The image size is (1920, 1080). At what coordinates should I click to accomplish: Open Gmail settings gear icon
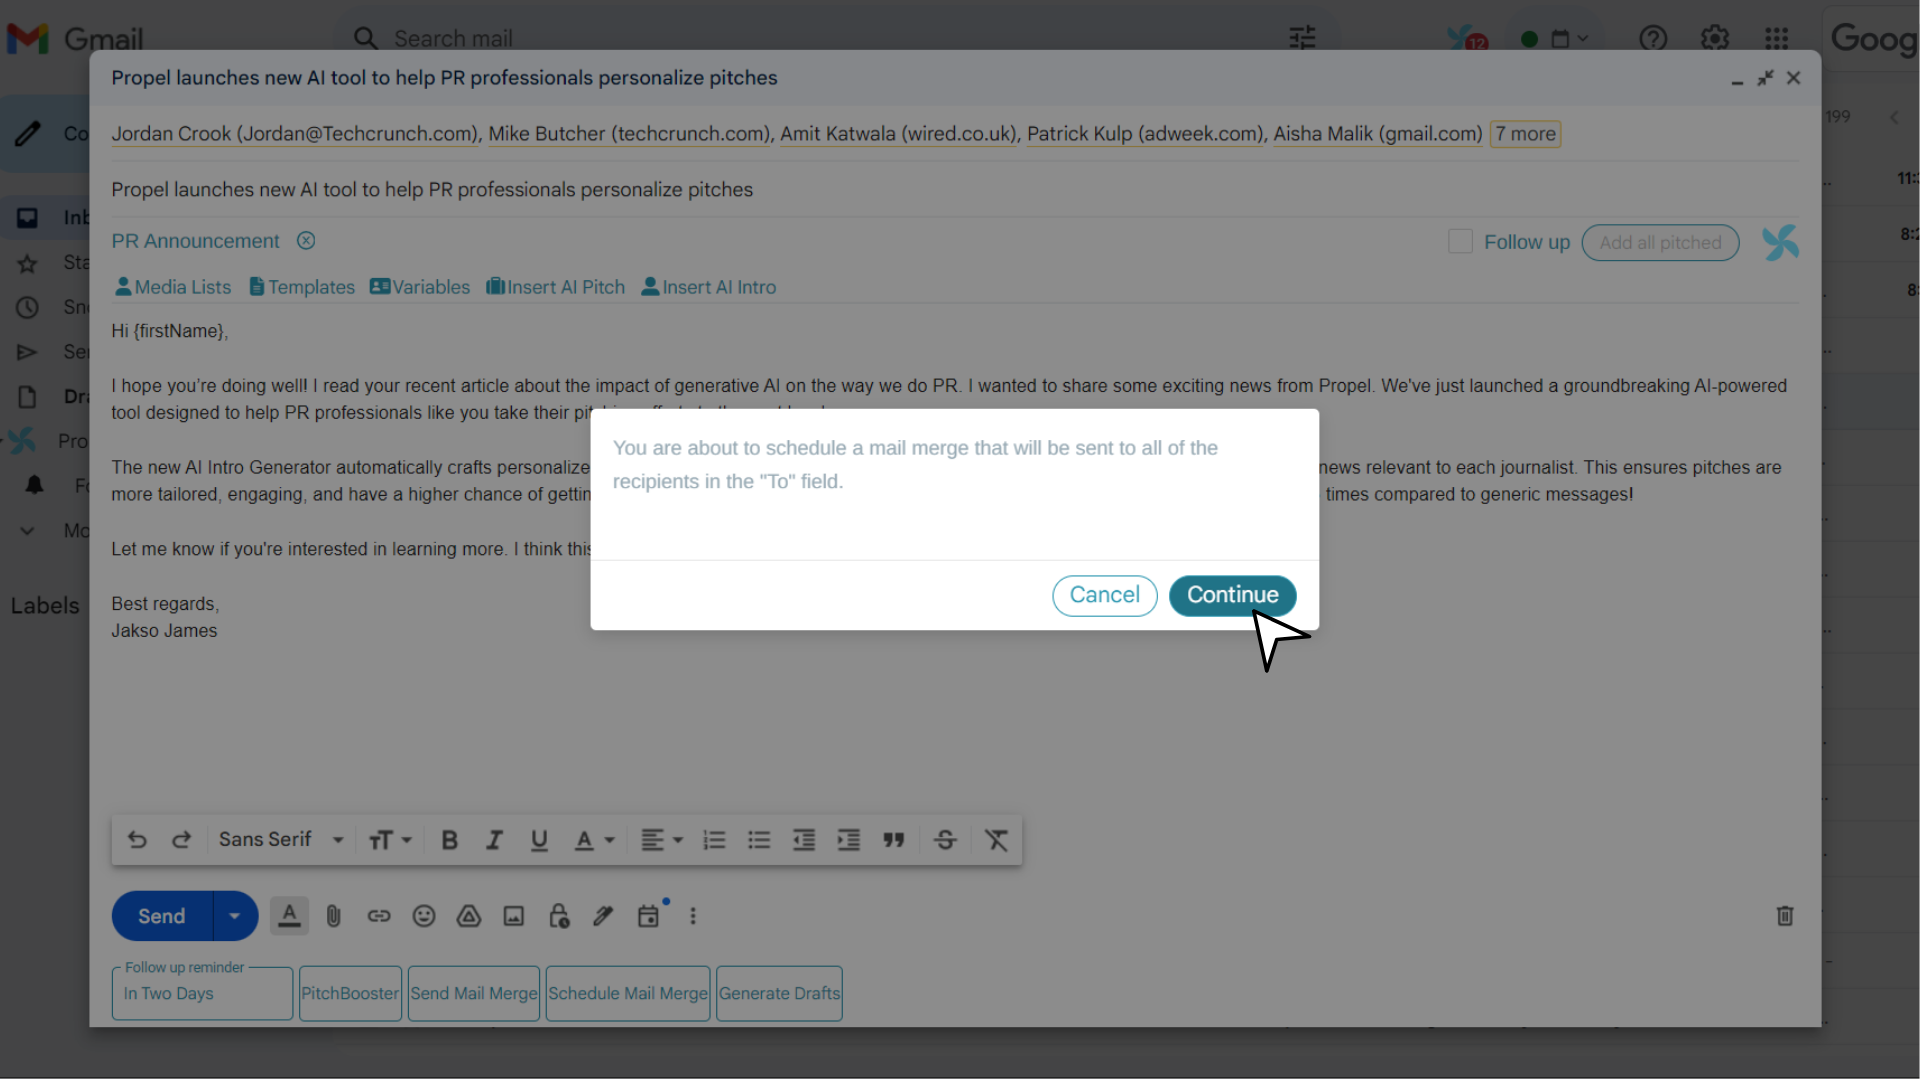[x=1715, y=39]
